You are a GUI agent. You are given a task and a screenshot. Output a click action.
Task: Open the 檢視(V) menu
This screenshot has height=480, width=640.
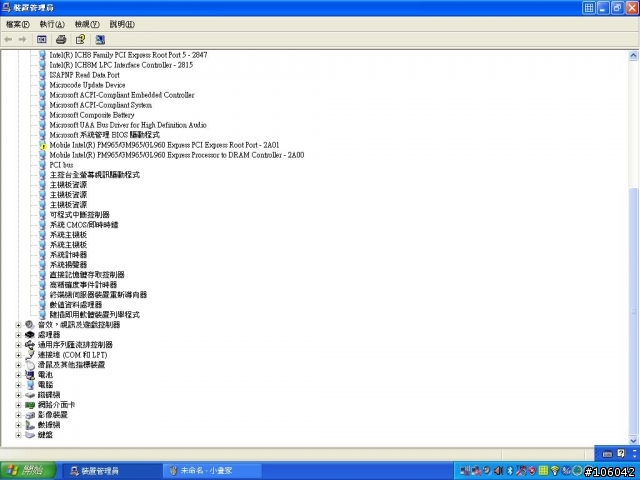(x=87, y=24)
